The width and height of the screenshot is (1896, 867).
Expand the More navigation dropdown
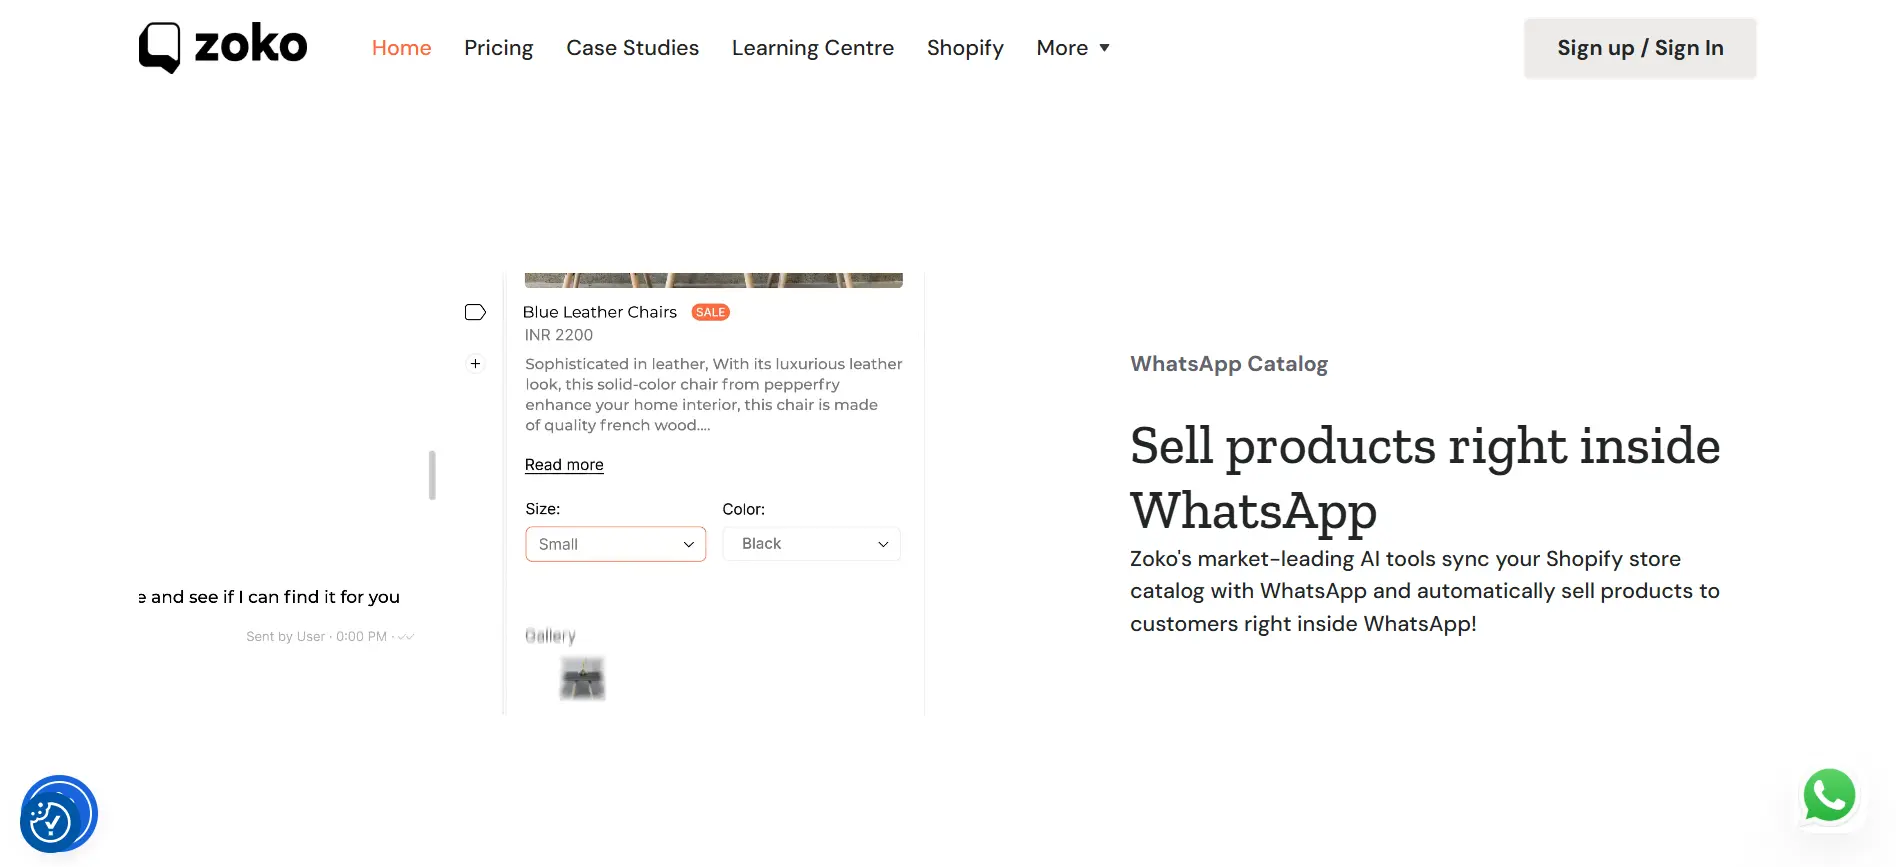[x=1072, y=47]
